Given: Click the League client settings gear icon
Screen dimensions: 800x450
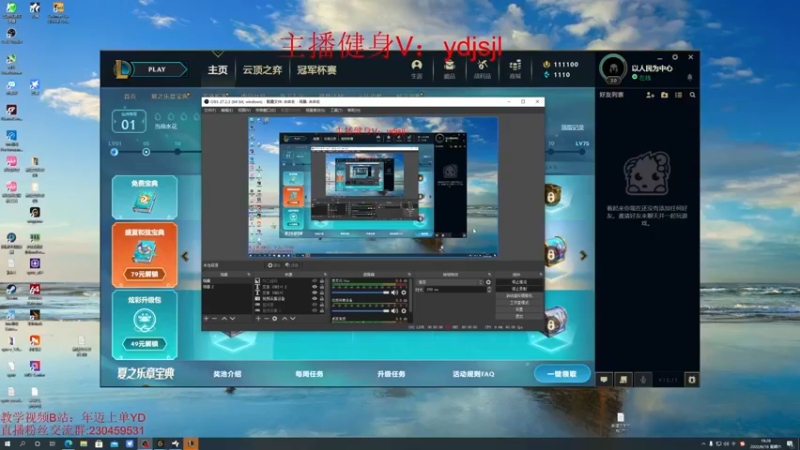Looking at the screenshot, I should click(x=674, y=57).
